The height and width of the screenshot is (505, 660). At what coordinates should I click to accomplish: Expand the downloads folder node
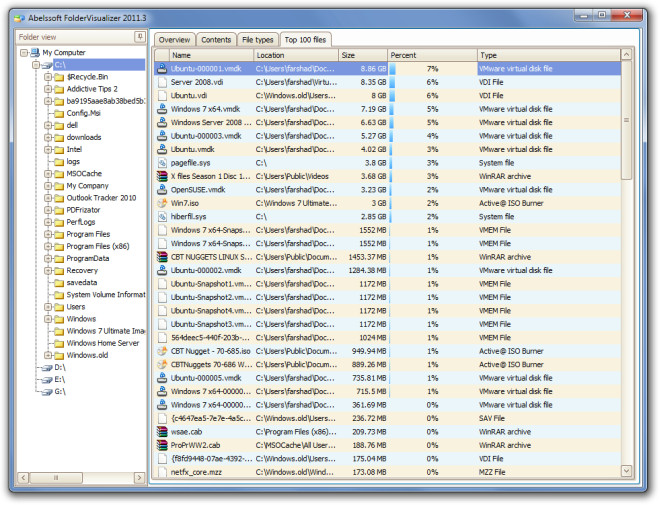(48, 138)
